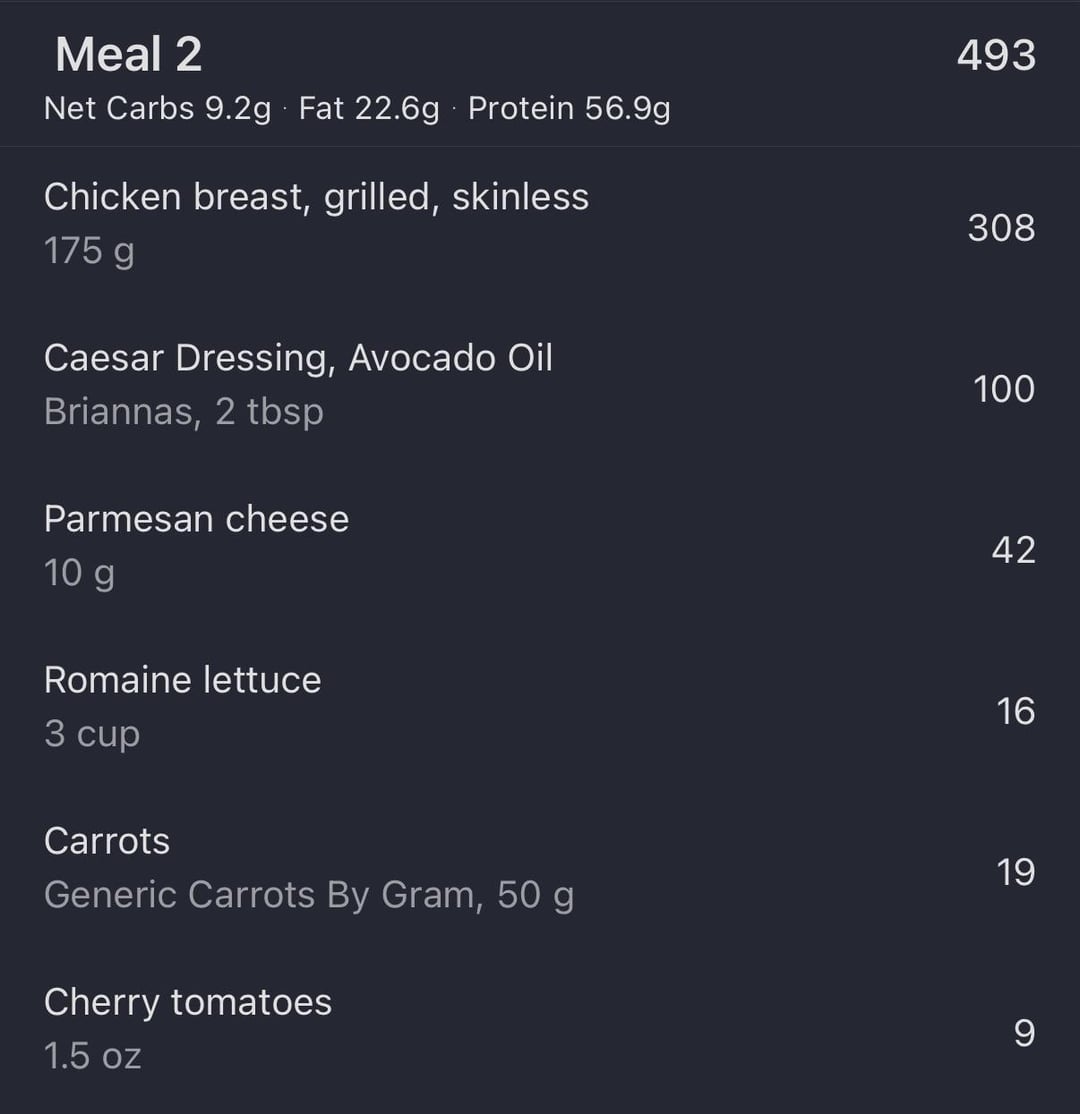Tap the 493 total calories value
Image resolution: width=1080 pixels, height=1114 pixels.
996,55
